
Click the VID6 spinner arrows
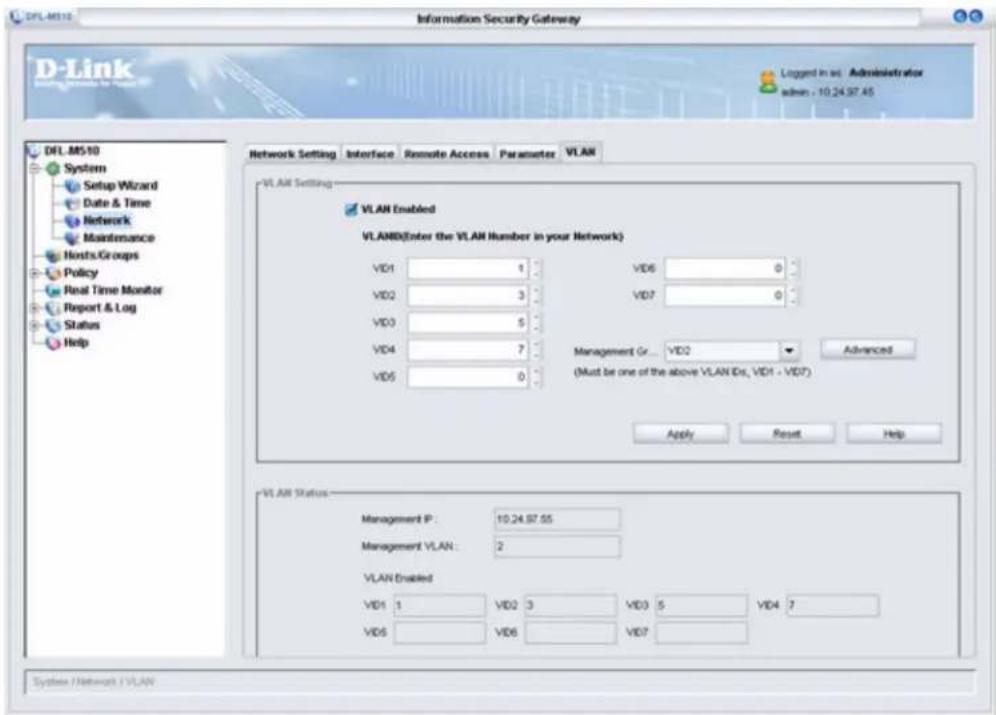point(793,269)
